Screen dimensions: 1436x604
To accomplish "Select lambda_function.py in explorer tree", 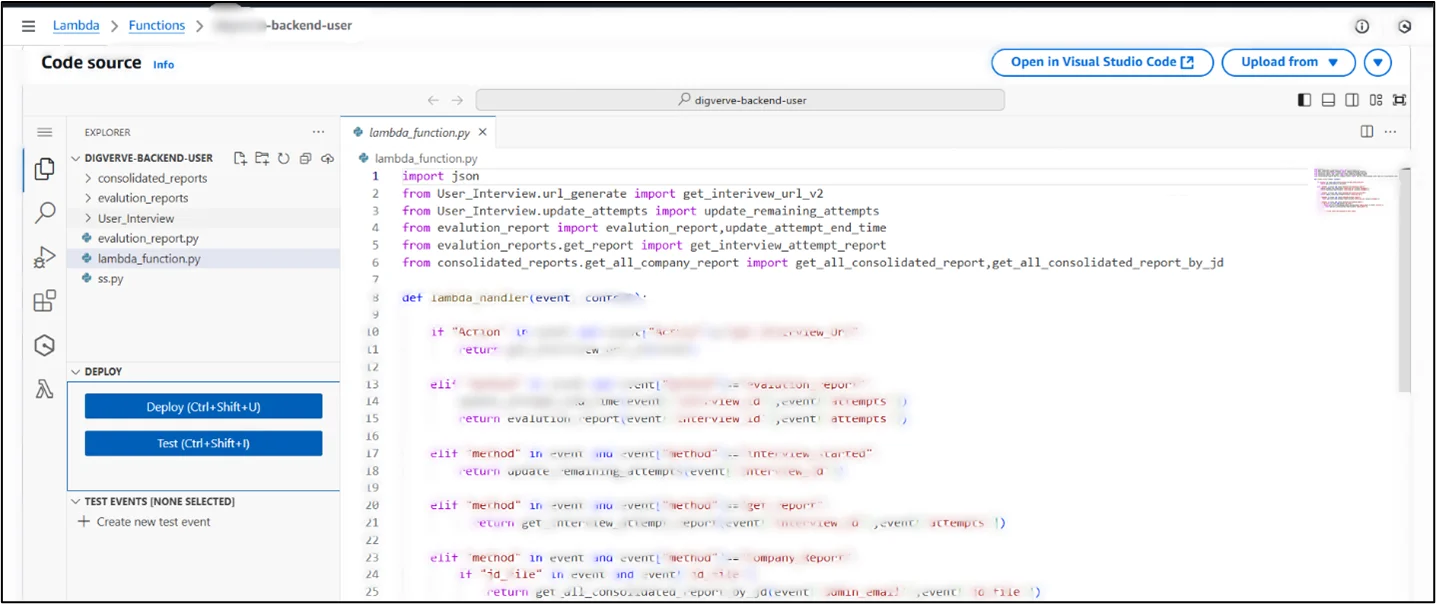I will click(149, 258).
